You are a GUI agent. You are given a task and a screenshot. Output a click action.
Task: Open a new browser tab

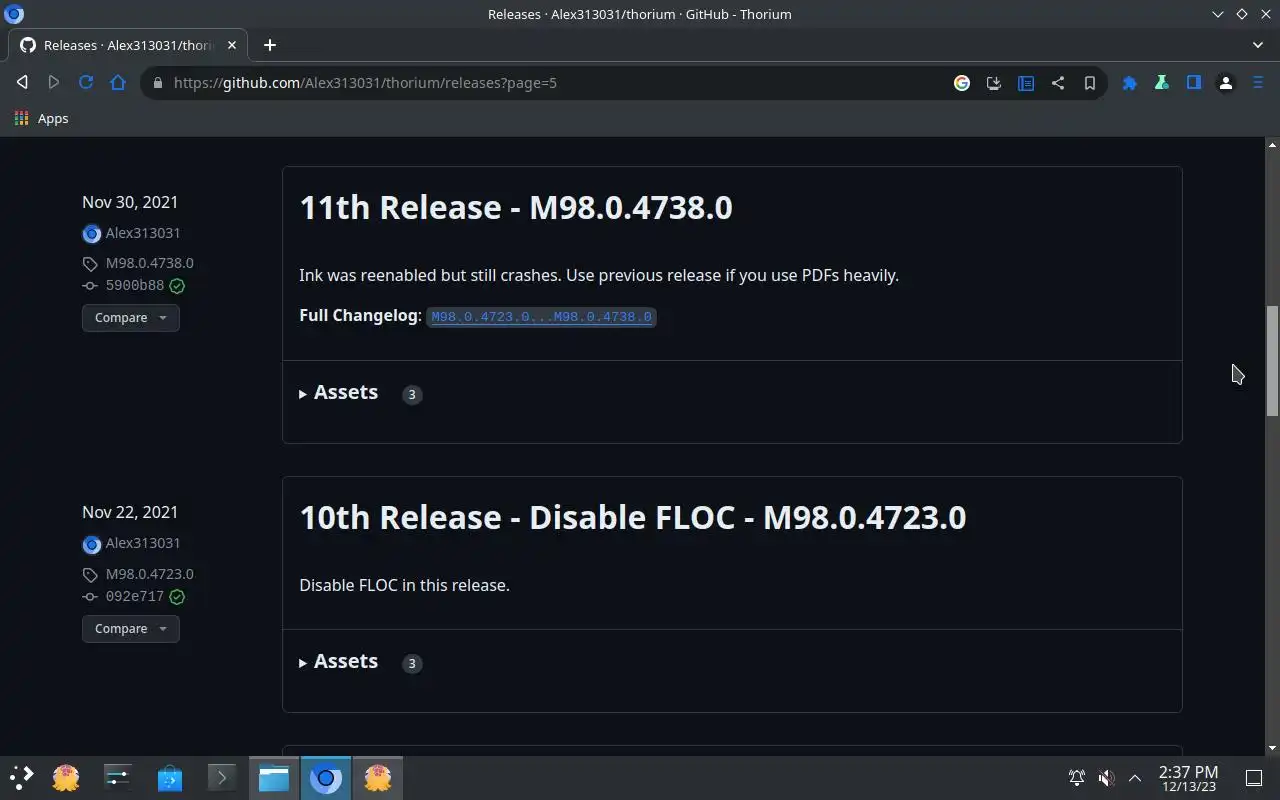click(270, 45)
